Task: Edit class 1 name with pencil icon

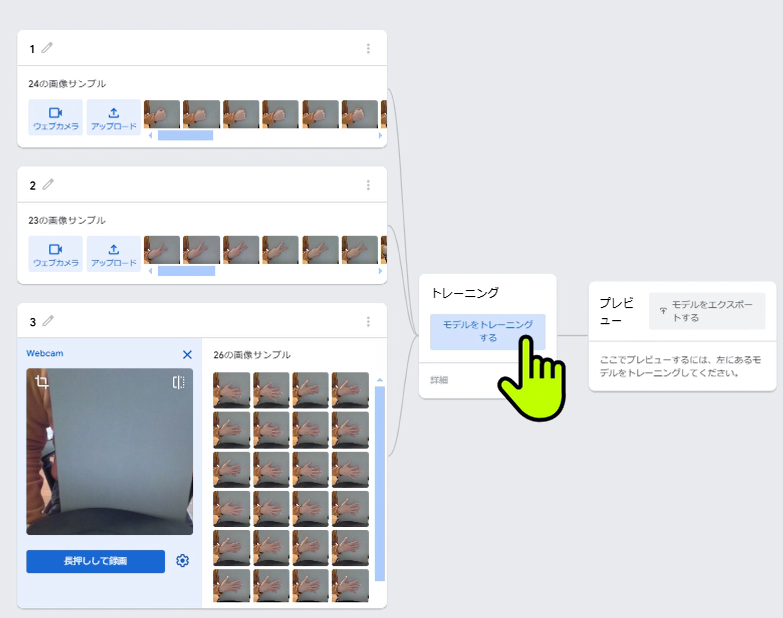Action: click(x=47, y=48)
